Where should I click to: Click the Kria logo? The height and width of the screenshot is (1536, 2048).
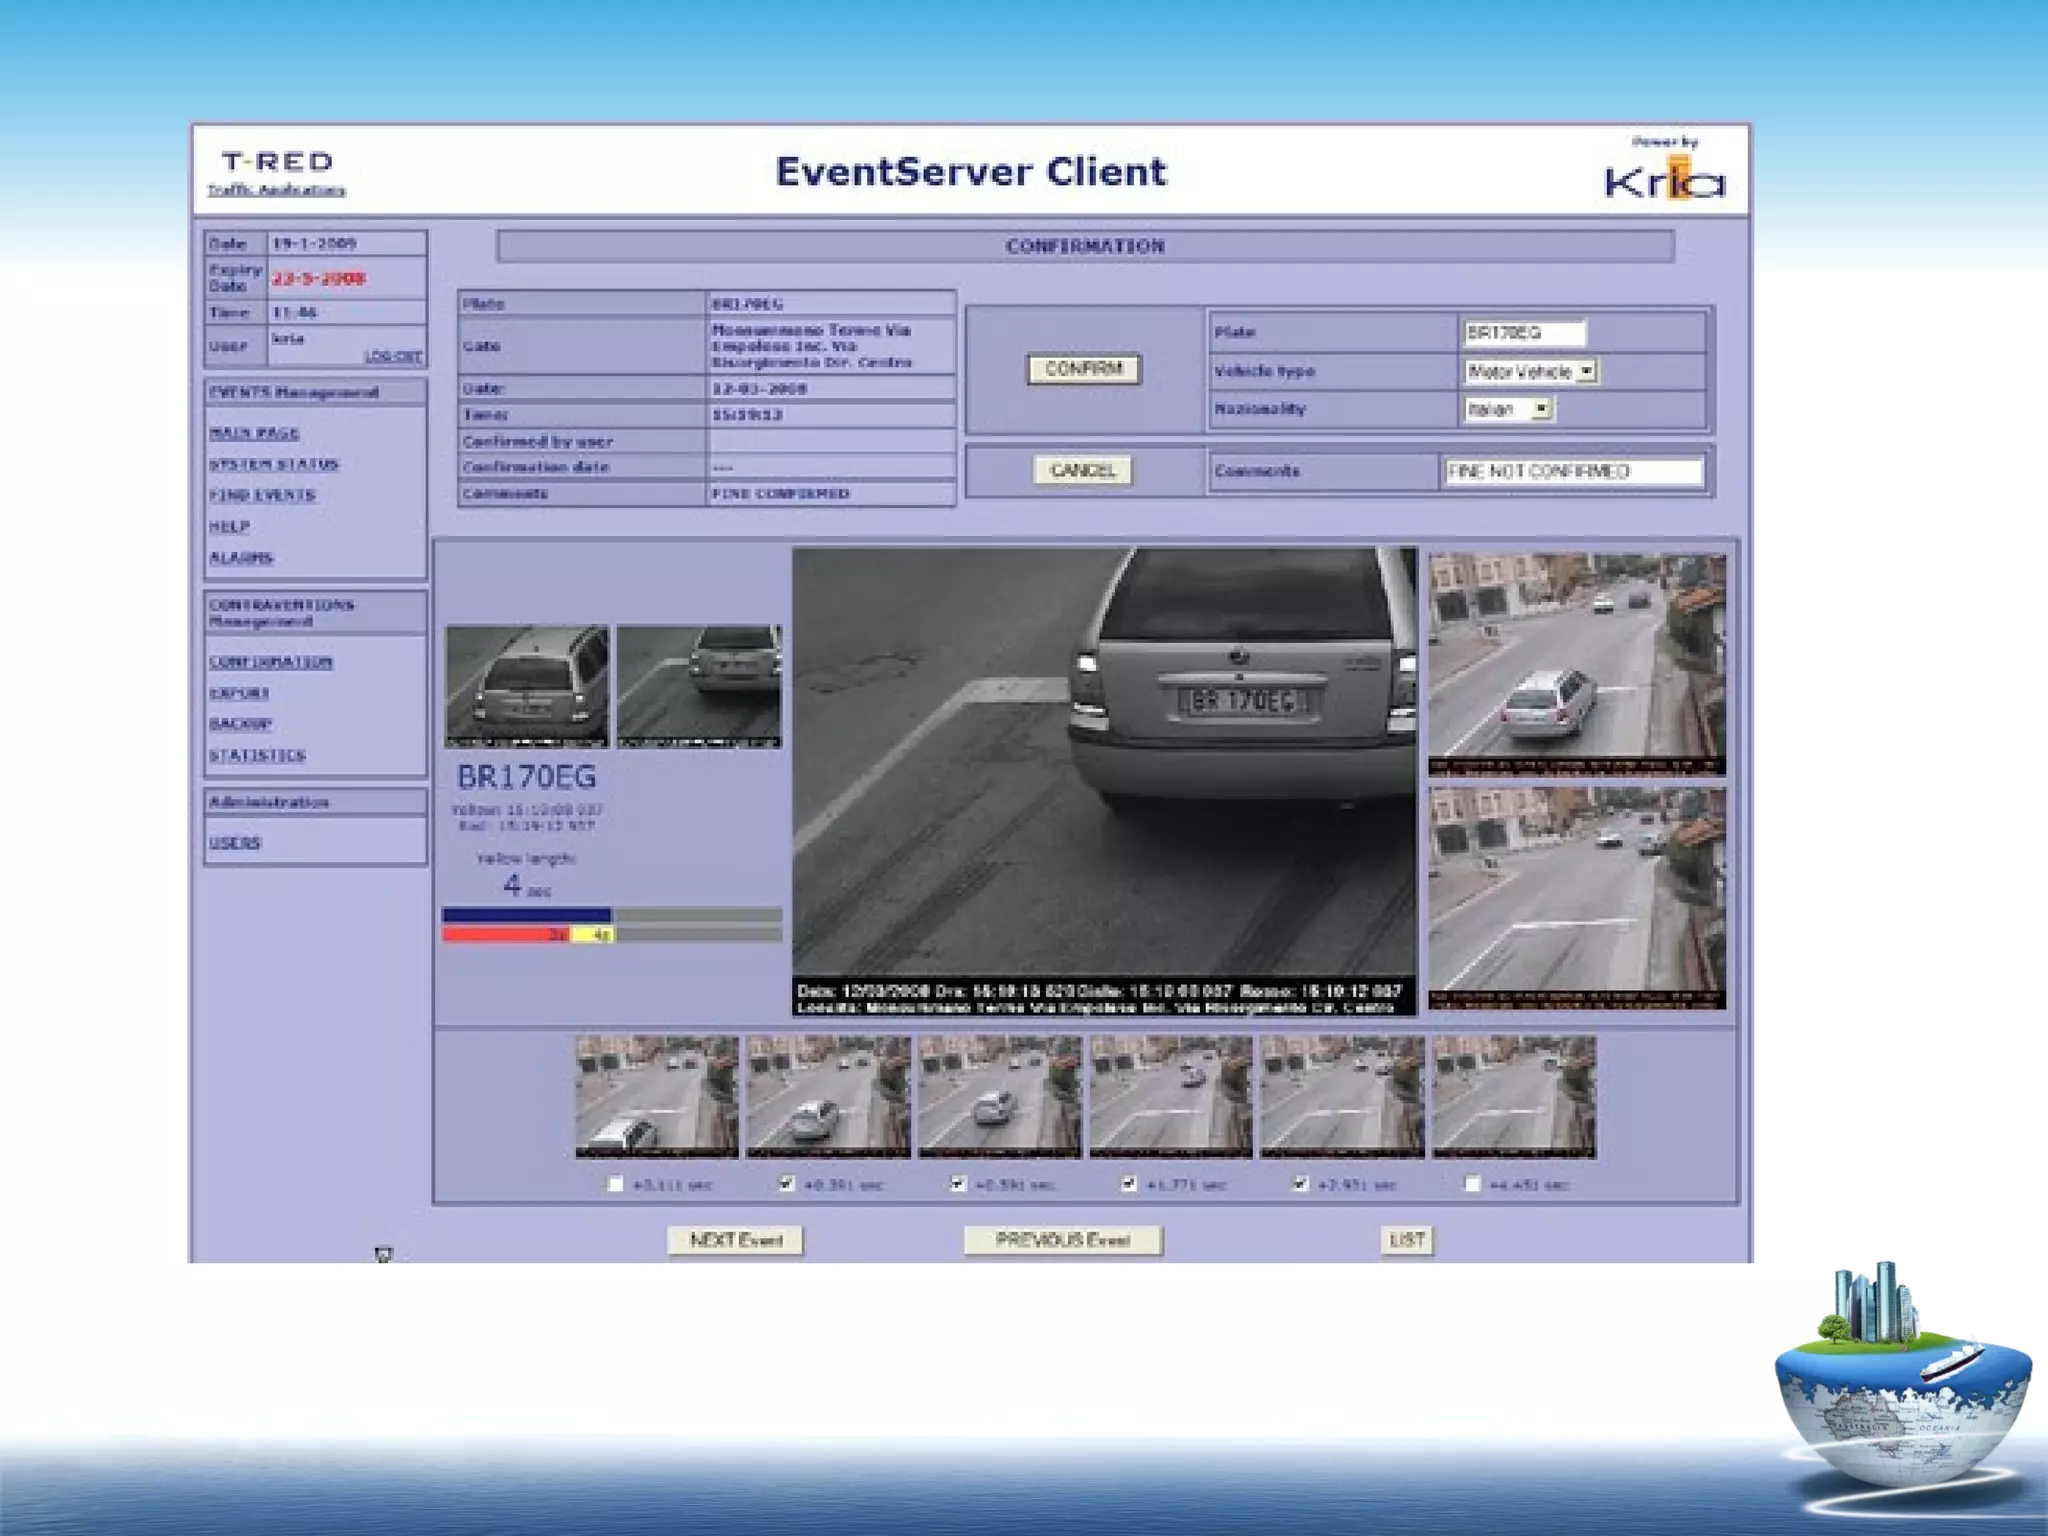tap(1664, 180)
